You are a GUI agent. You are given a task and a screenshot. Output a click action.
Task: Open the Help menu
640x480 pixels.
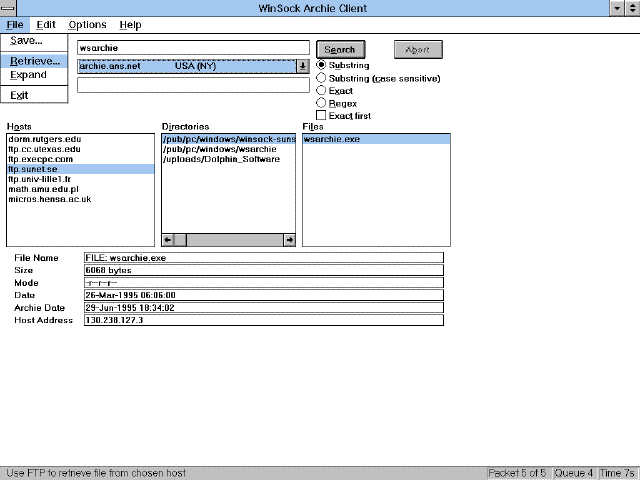point(130,25)
